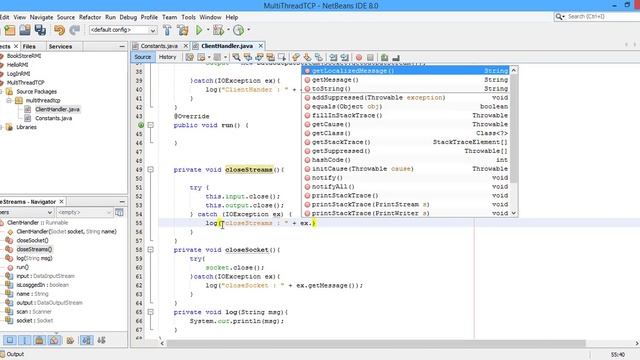Click the Previous Bookmark editor icon
This screenshot has height=360, width=640.
point(296,57)
